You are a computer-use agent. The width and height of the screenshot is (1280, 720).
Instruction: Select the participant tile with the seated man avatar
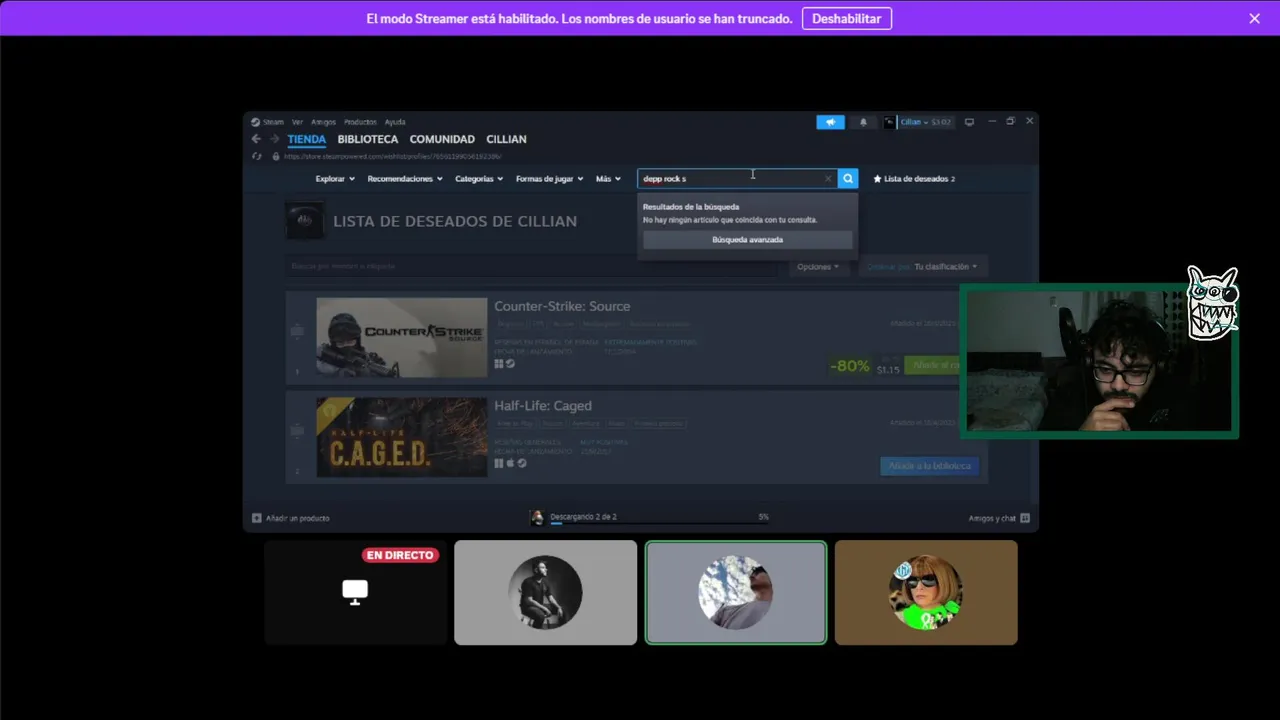(x=545, y=592)
